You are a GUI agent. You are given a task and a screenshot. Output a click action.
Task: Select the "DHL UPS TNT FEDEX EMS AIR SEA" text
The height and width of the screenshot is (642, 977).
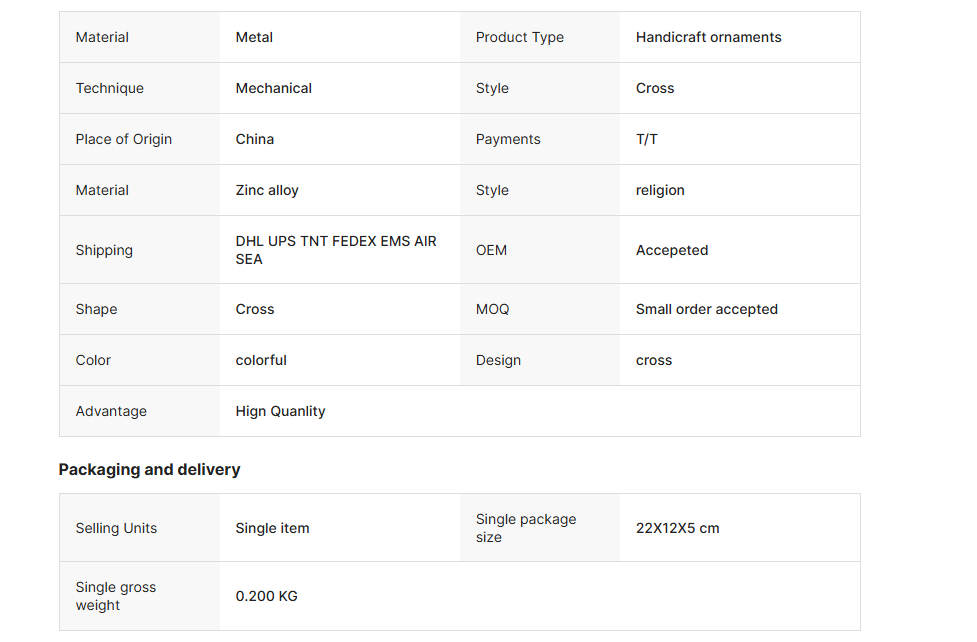point(336,250)
